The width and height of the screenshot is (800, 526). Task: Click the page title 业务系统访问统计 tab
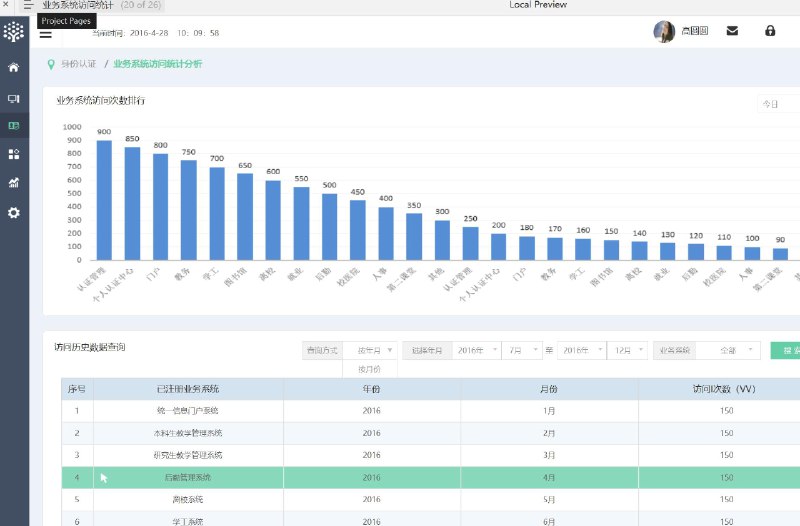pyautogui.click(x=78, y=5)
